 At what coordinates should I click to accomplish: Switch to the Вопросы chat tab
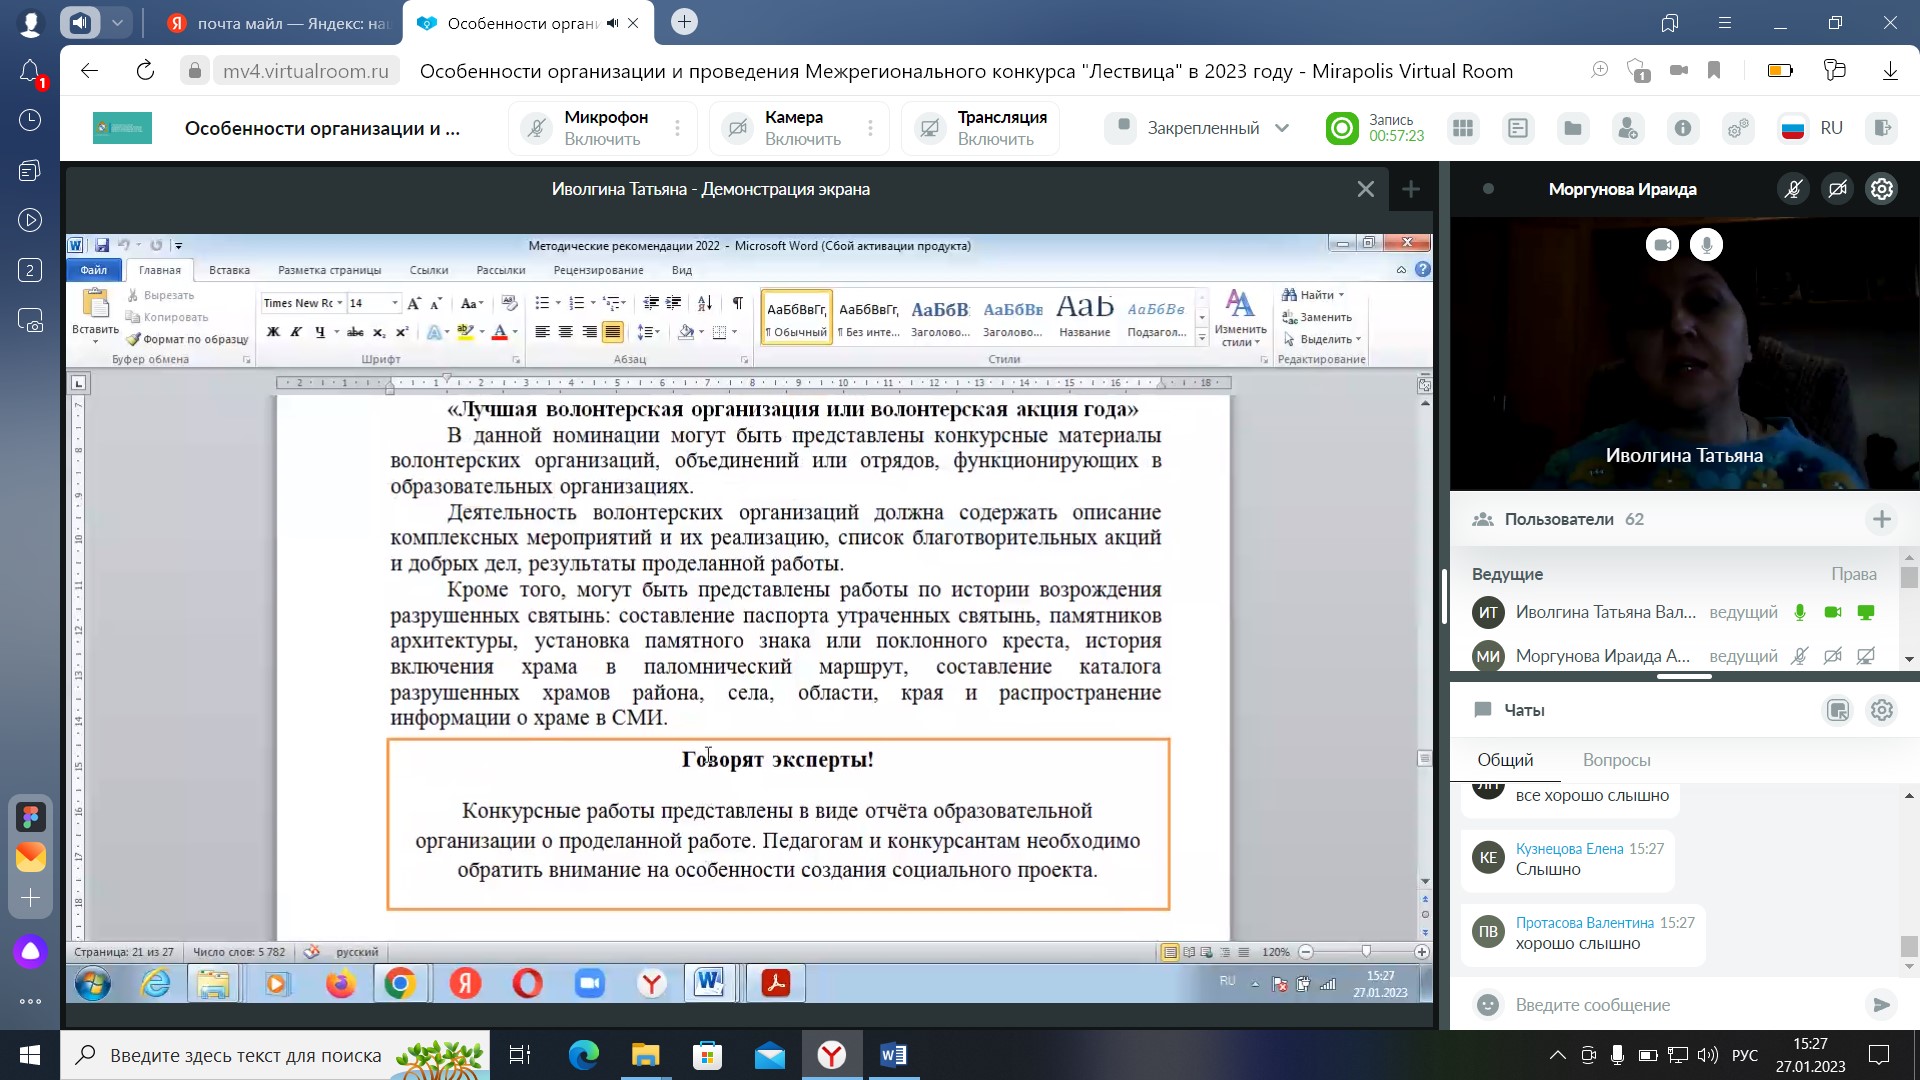pyautogui.click(x=1616, y=760)
